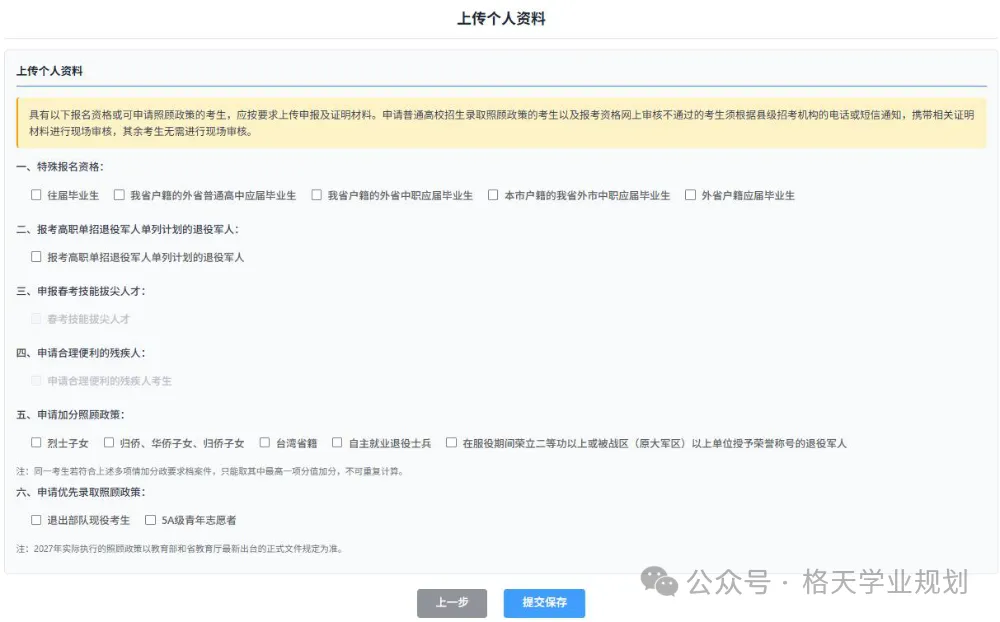Click the 五、申请加分照顾政策 heading
Image resolution: width=1000 pixels, height=622 pixels.
pos(71,415)
